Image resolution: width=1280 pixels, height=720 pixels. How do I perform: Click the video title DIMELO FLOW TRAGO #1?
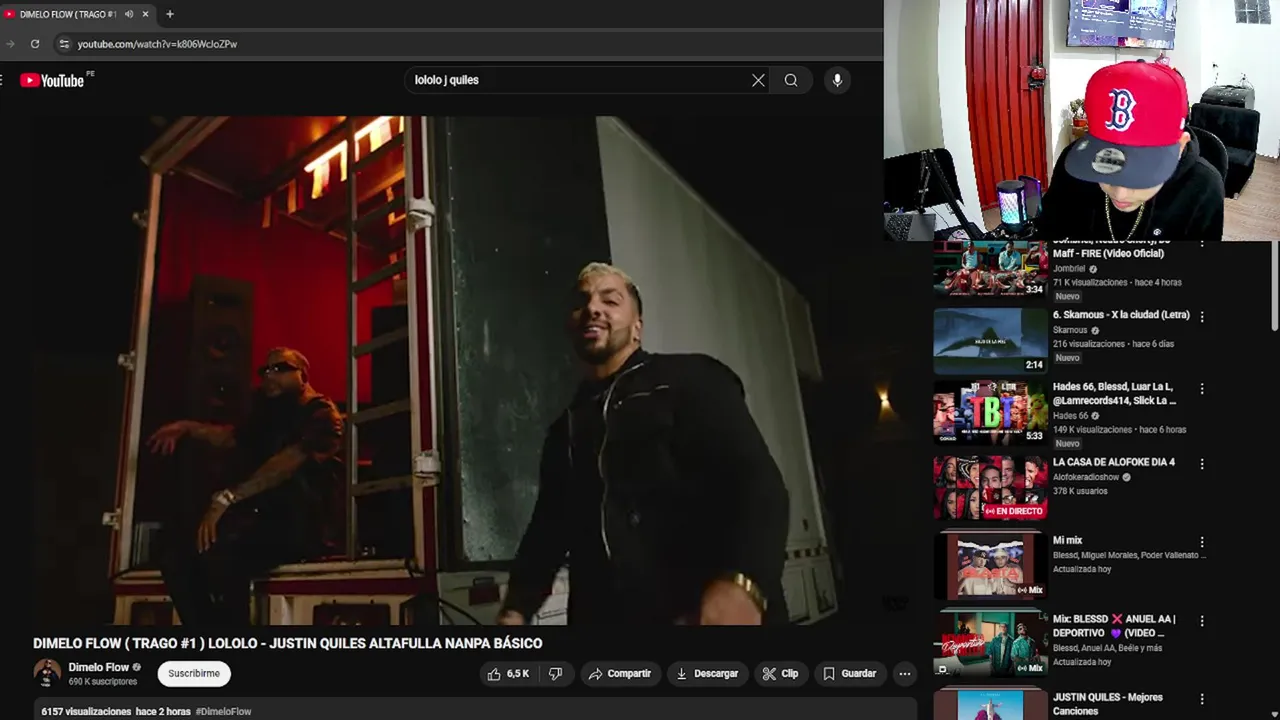tap(288, 644)
